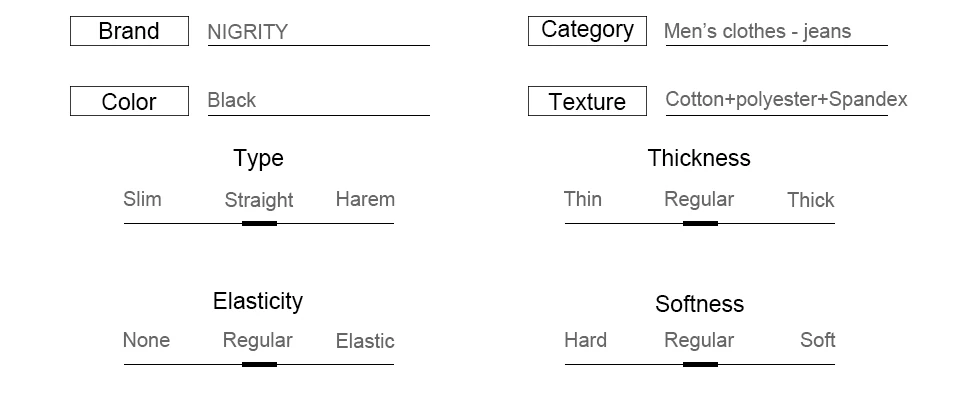
Task: Click the Black color field
Action: (318, 101)
